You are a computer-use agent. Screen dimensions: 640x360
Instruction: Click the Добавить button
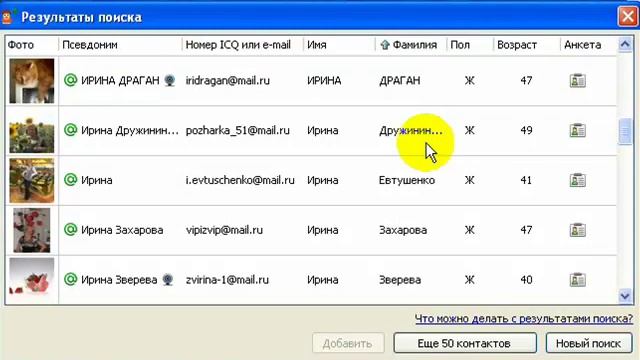(x=348, y=343)
